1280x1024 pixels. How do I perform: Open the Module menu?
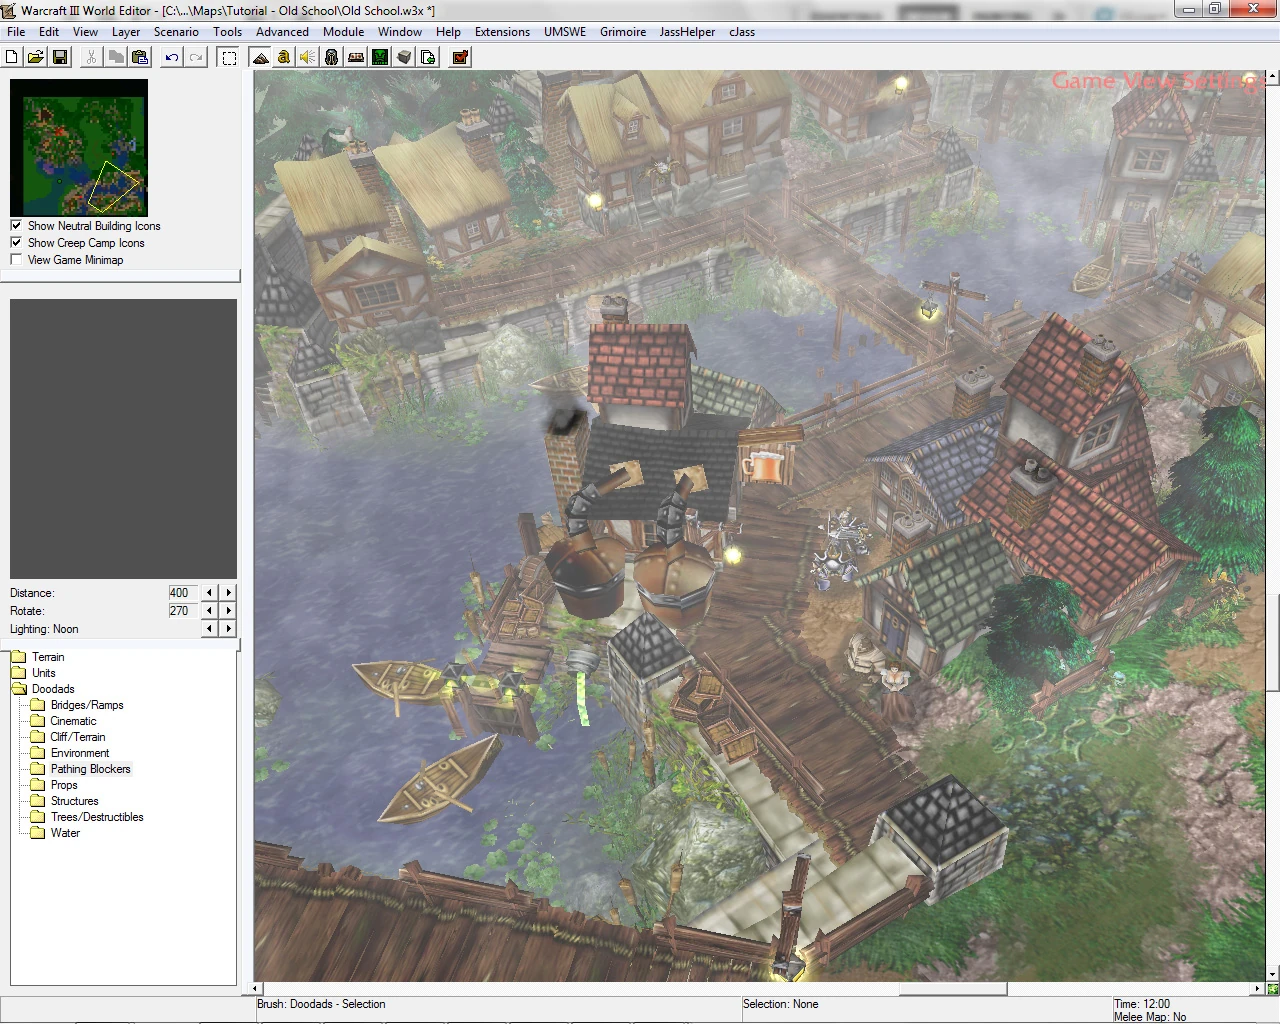(343, 32)
